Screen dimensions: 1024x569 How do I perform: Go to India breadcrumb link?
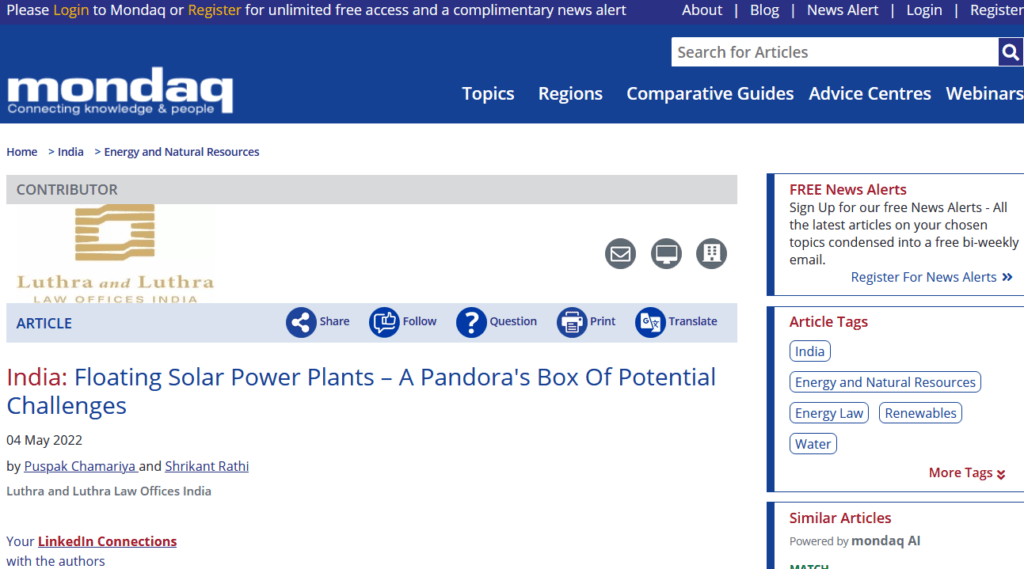coord(70,152)
